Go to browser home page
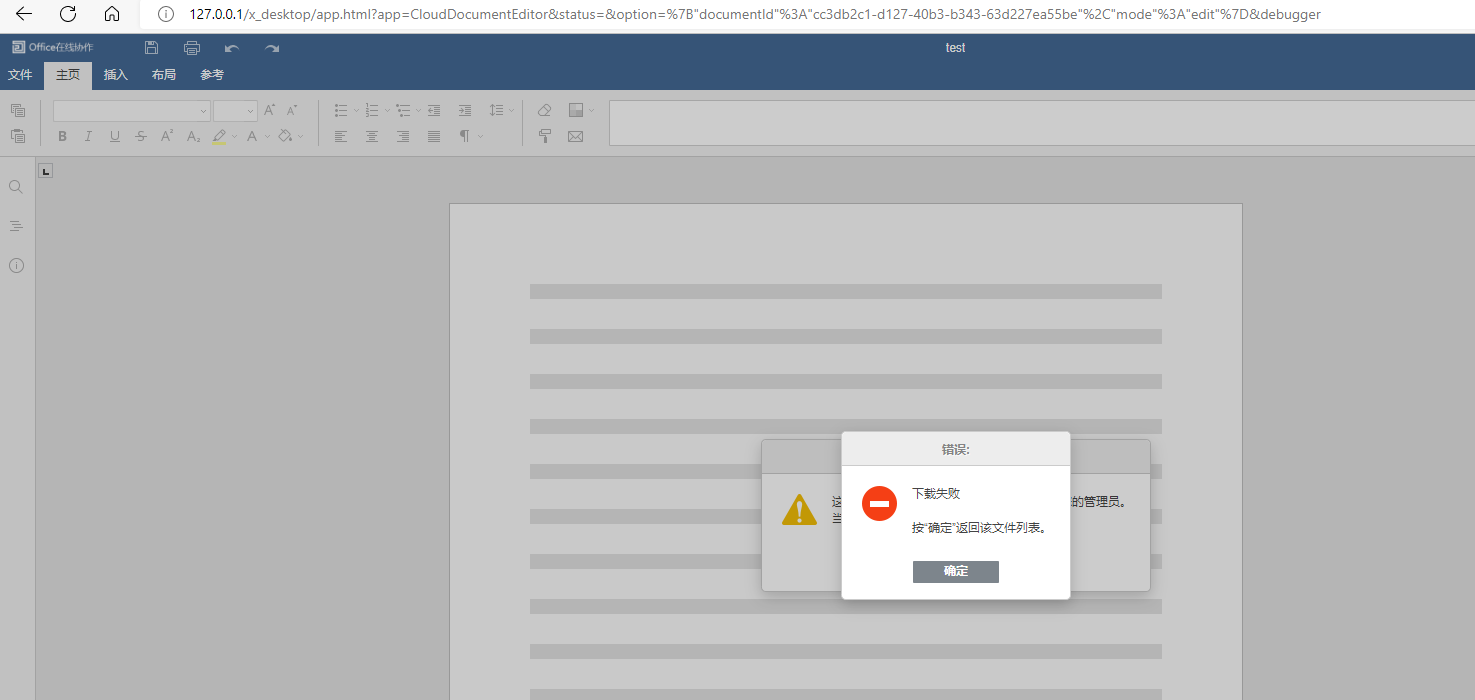The width and height of the screenshot is (1475, 700). 112,14
